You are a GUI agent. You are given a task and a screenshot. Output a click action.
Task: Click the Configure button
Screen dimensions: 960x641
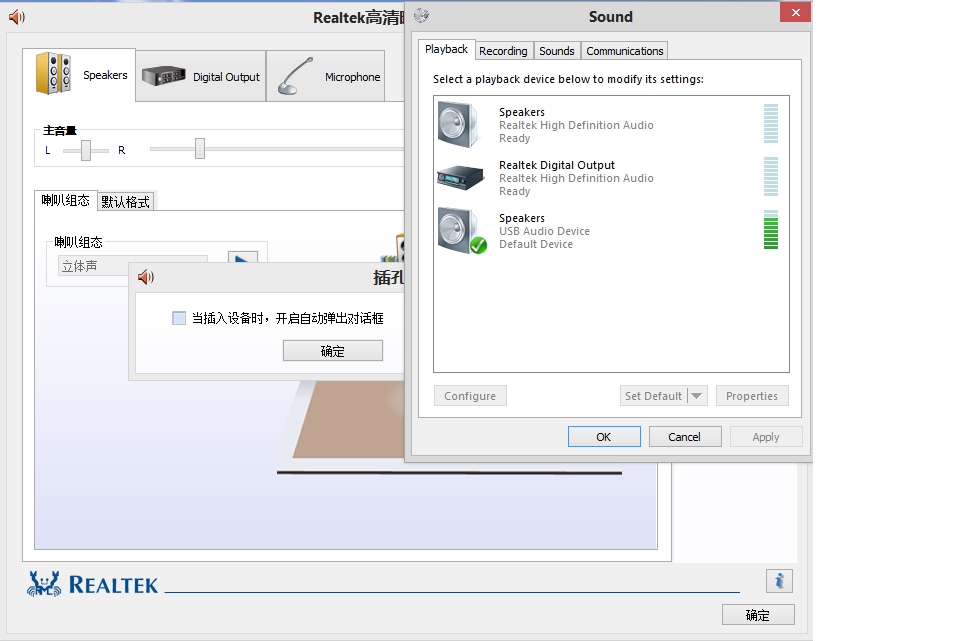tap(470, 395)
